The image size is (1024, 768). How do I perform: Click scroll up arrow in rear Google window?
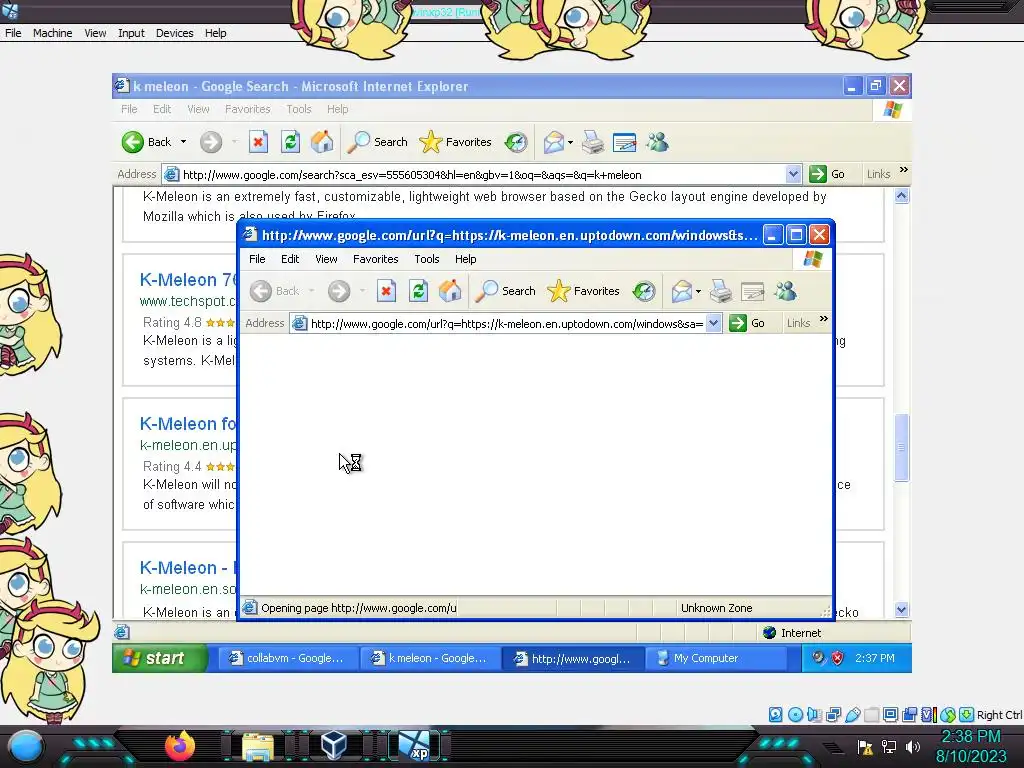pyautogui.click(x=901, y=196)
